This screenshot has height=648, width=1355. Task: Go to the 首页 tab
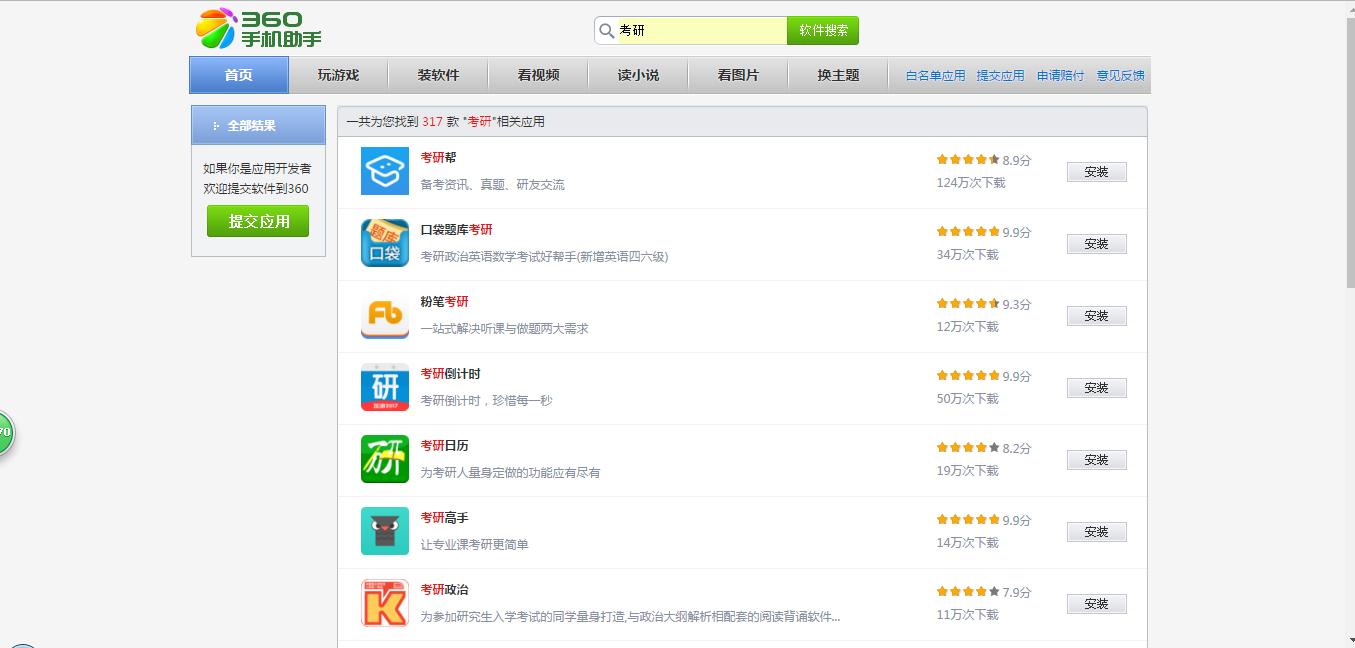(239, 75)
